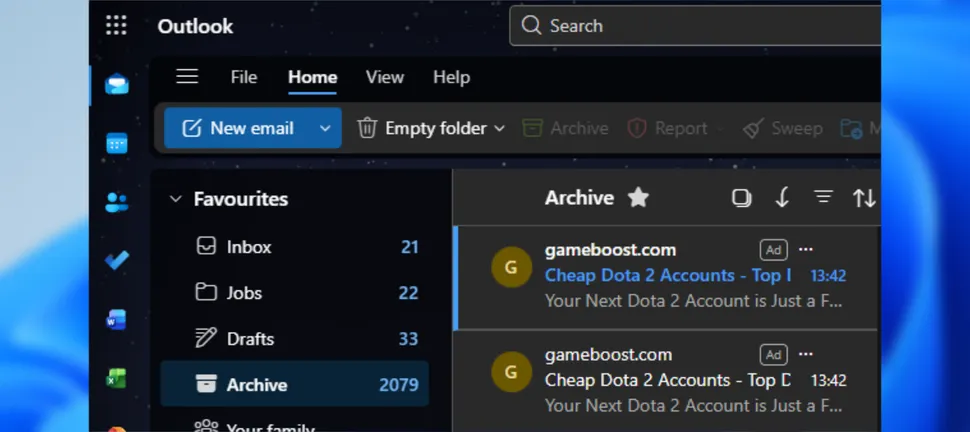The height and width of the screenshot is (432, 970).
Task: Collapse the Favourites folder group
Action: click(176, 199)
